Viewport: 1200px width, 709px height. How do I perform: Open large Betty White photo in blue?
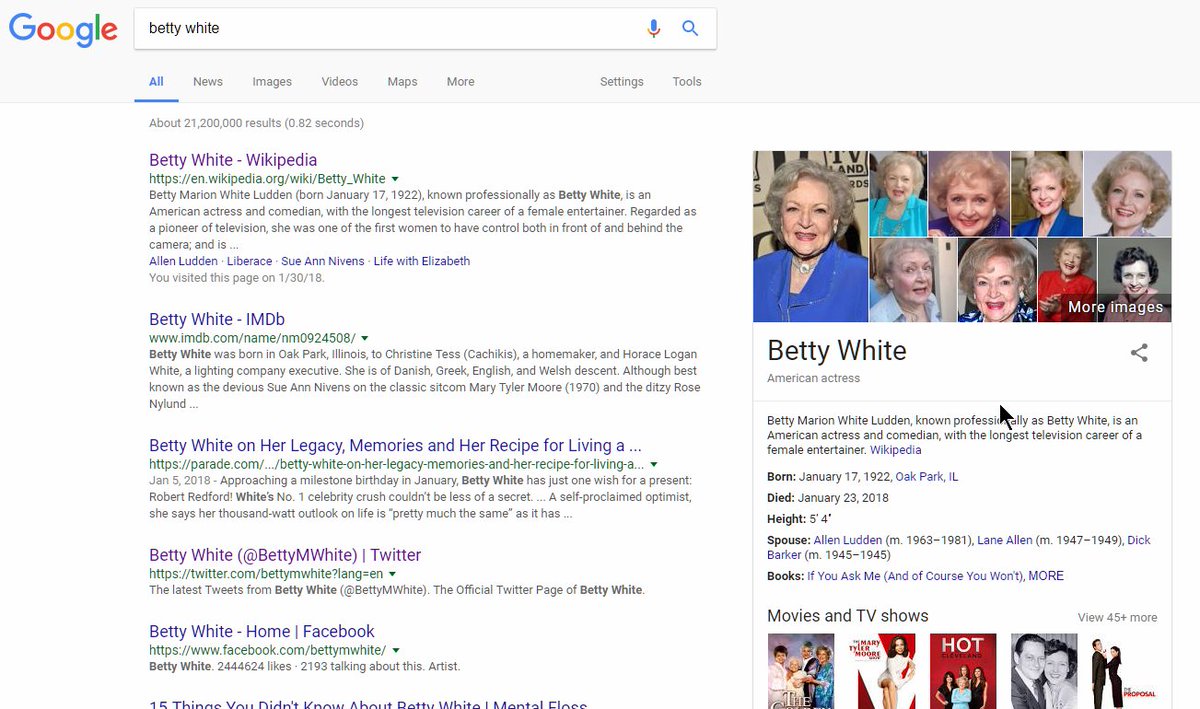pos(810,236)
